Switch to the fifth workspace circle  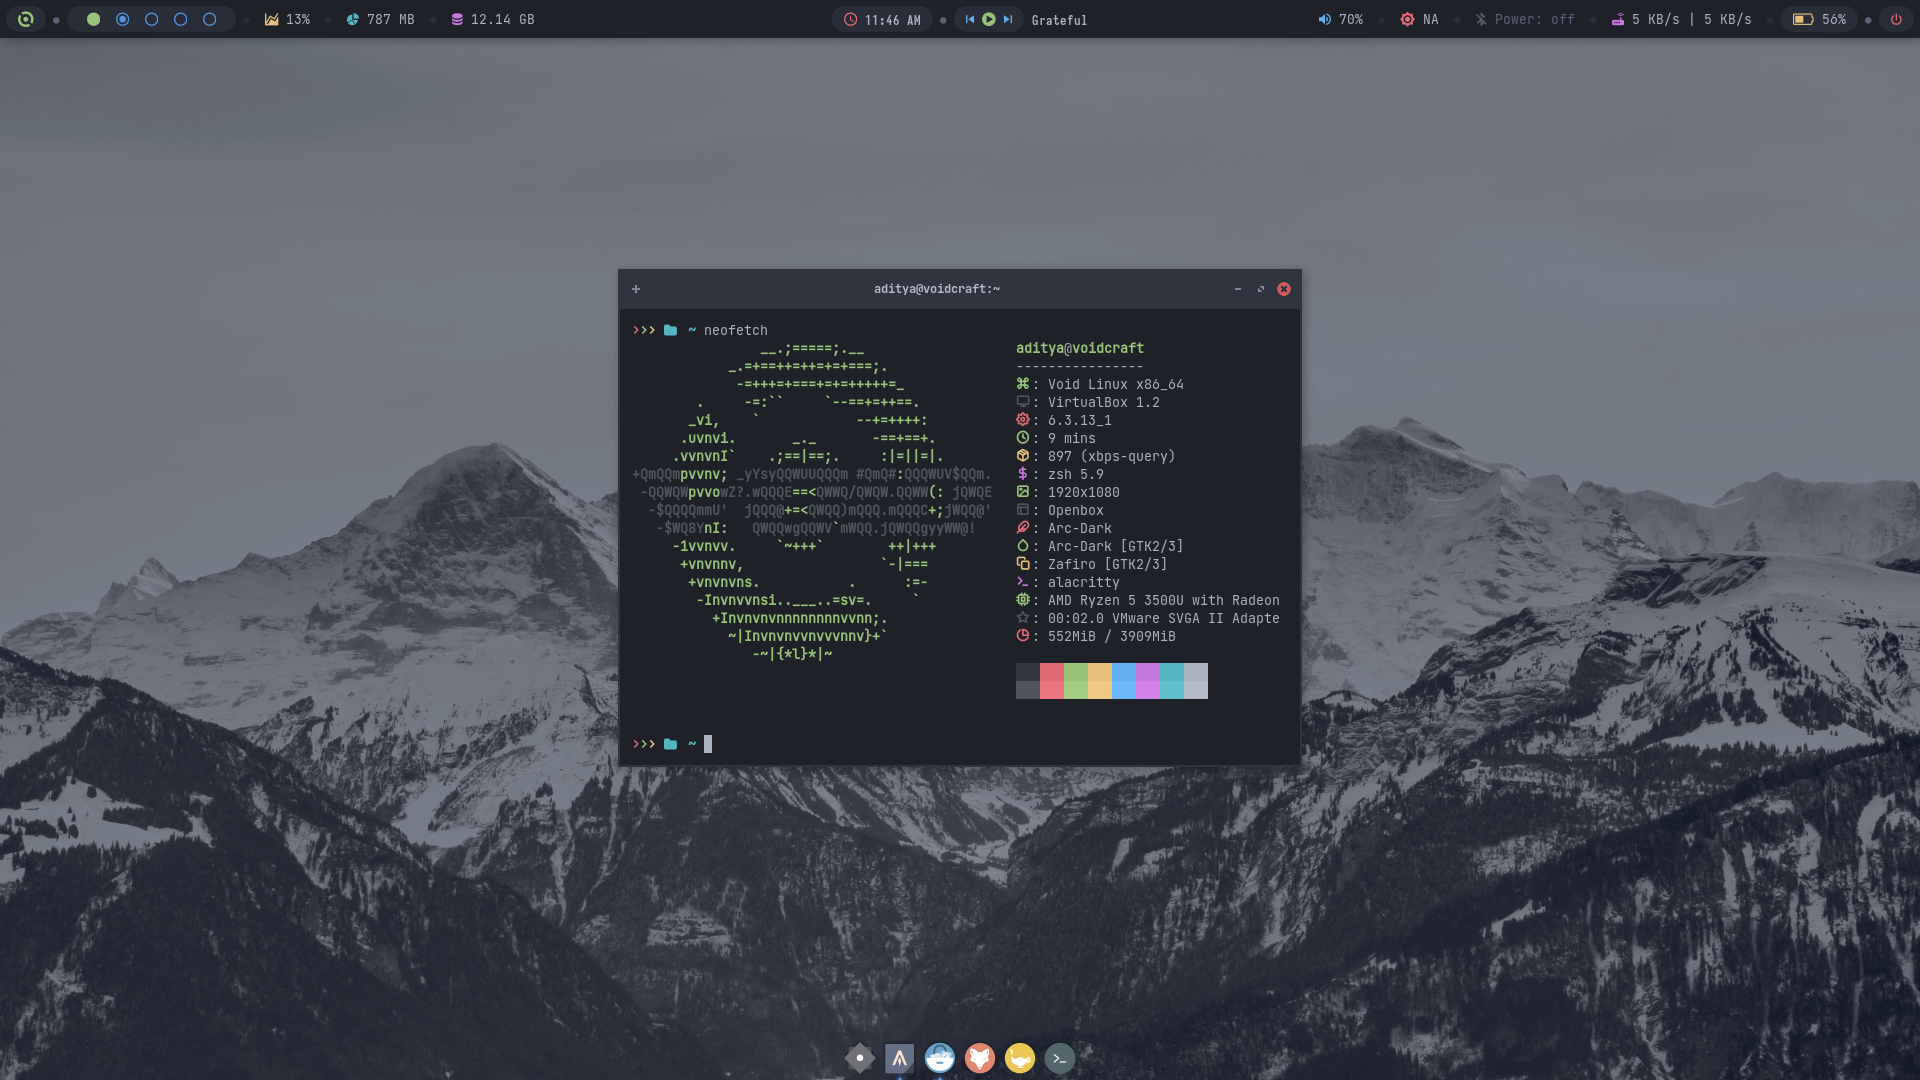point(210,19)
